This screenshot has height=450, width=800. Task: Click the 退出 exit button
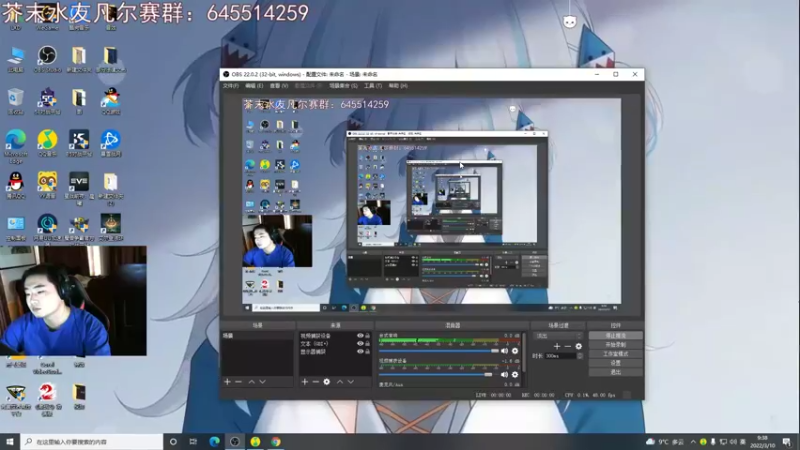616,372
